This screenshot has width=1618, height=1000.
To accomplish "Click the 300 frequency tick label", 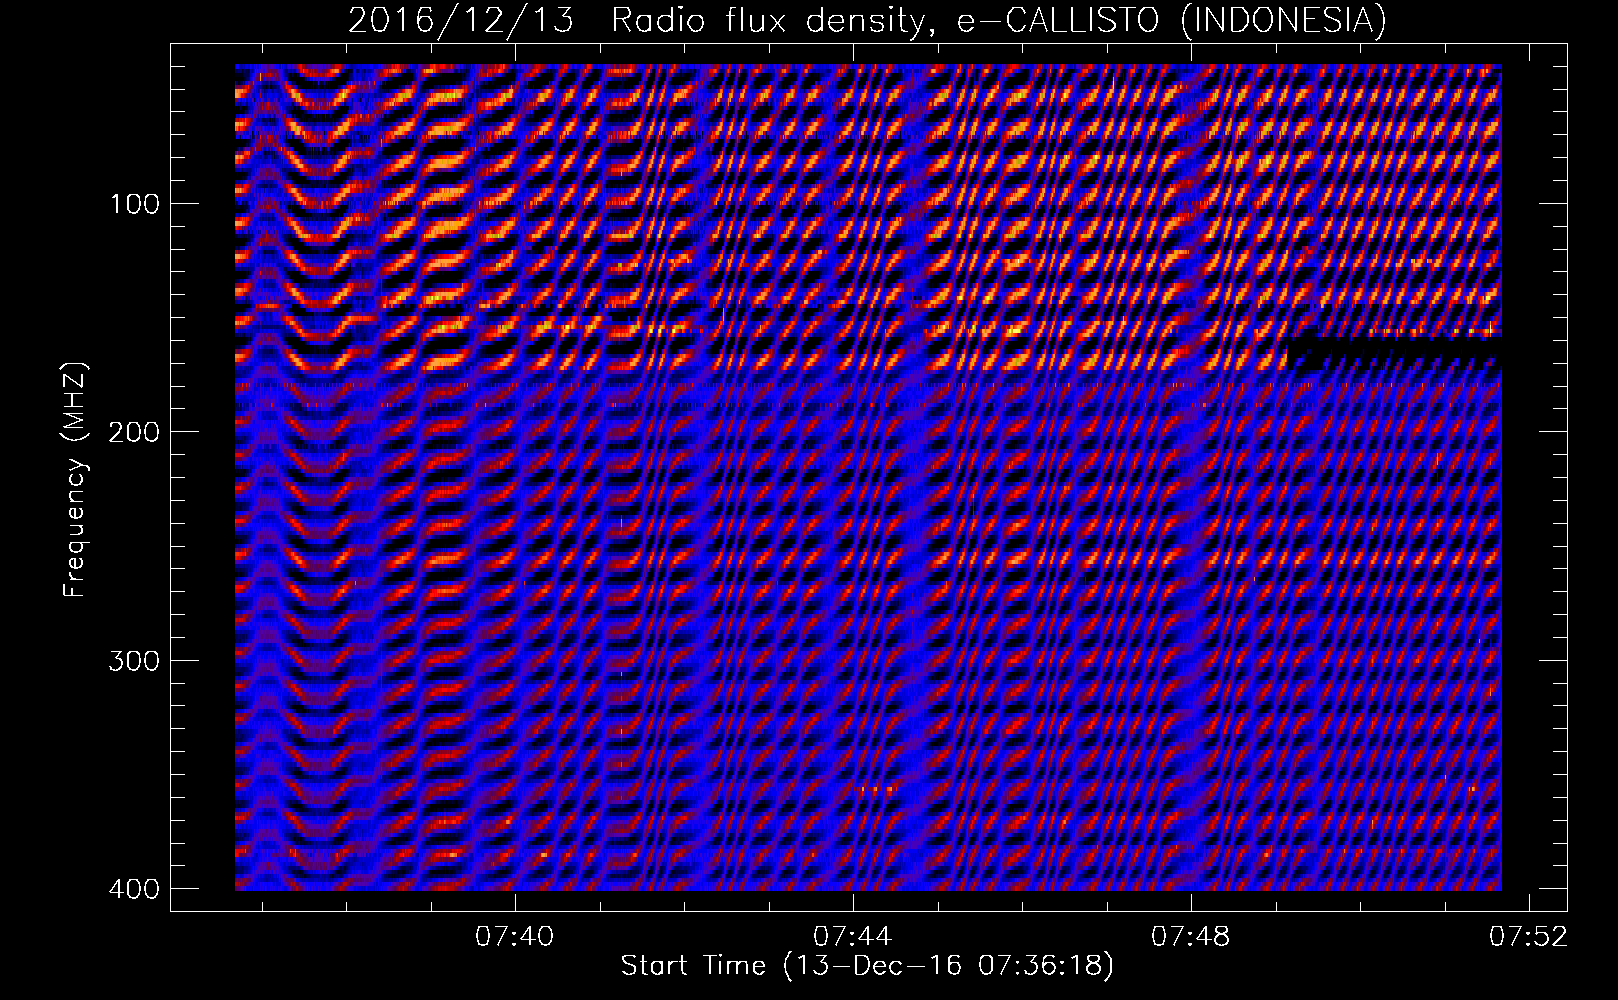I will pos(133,661).
